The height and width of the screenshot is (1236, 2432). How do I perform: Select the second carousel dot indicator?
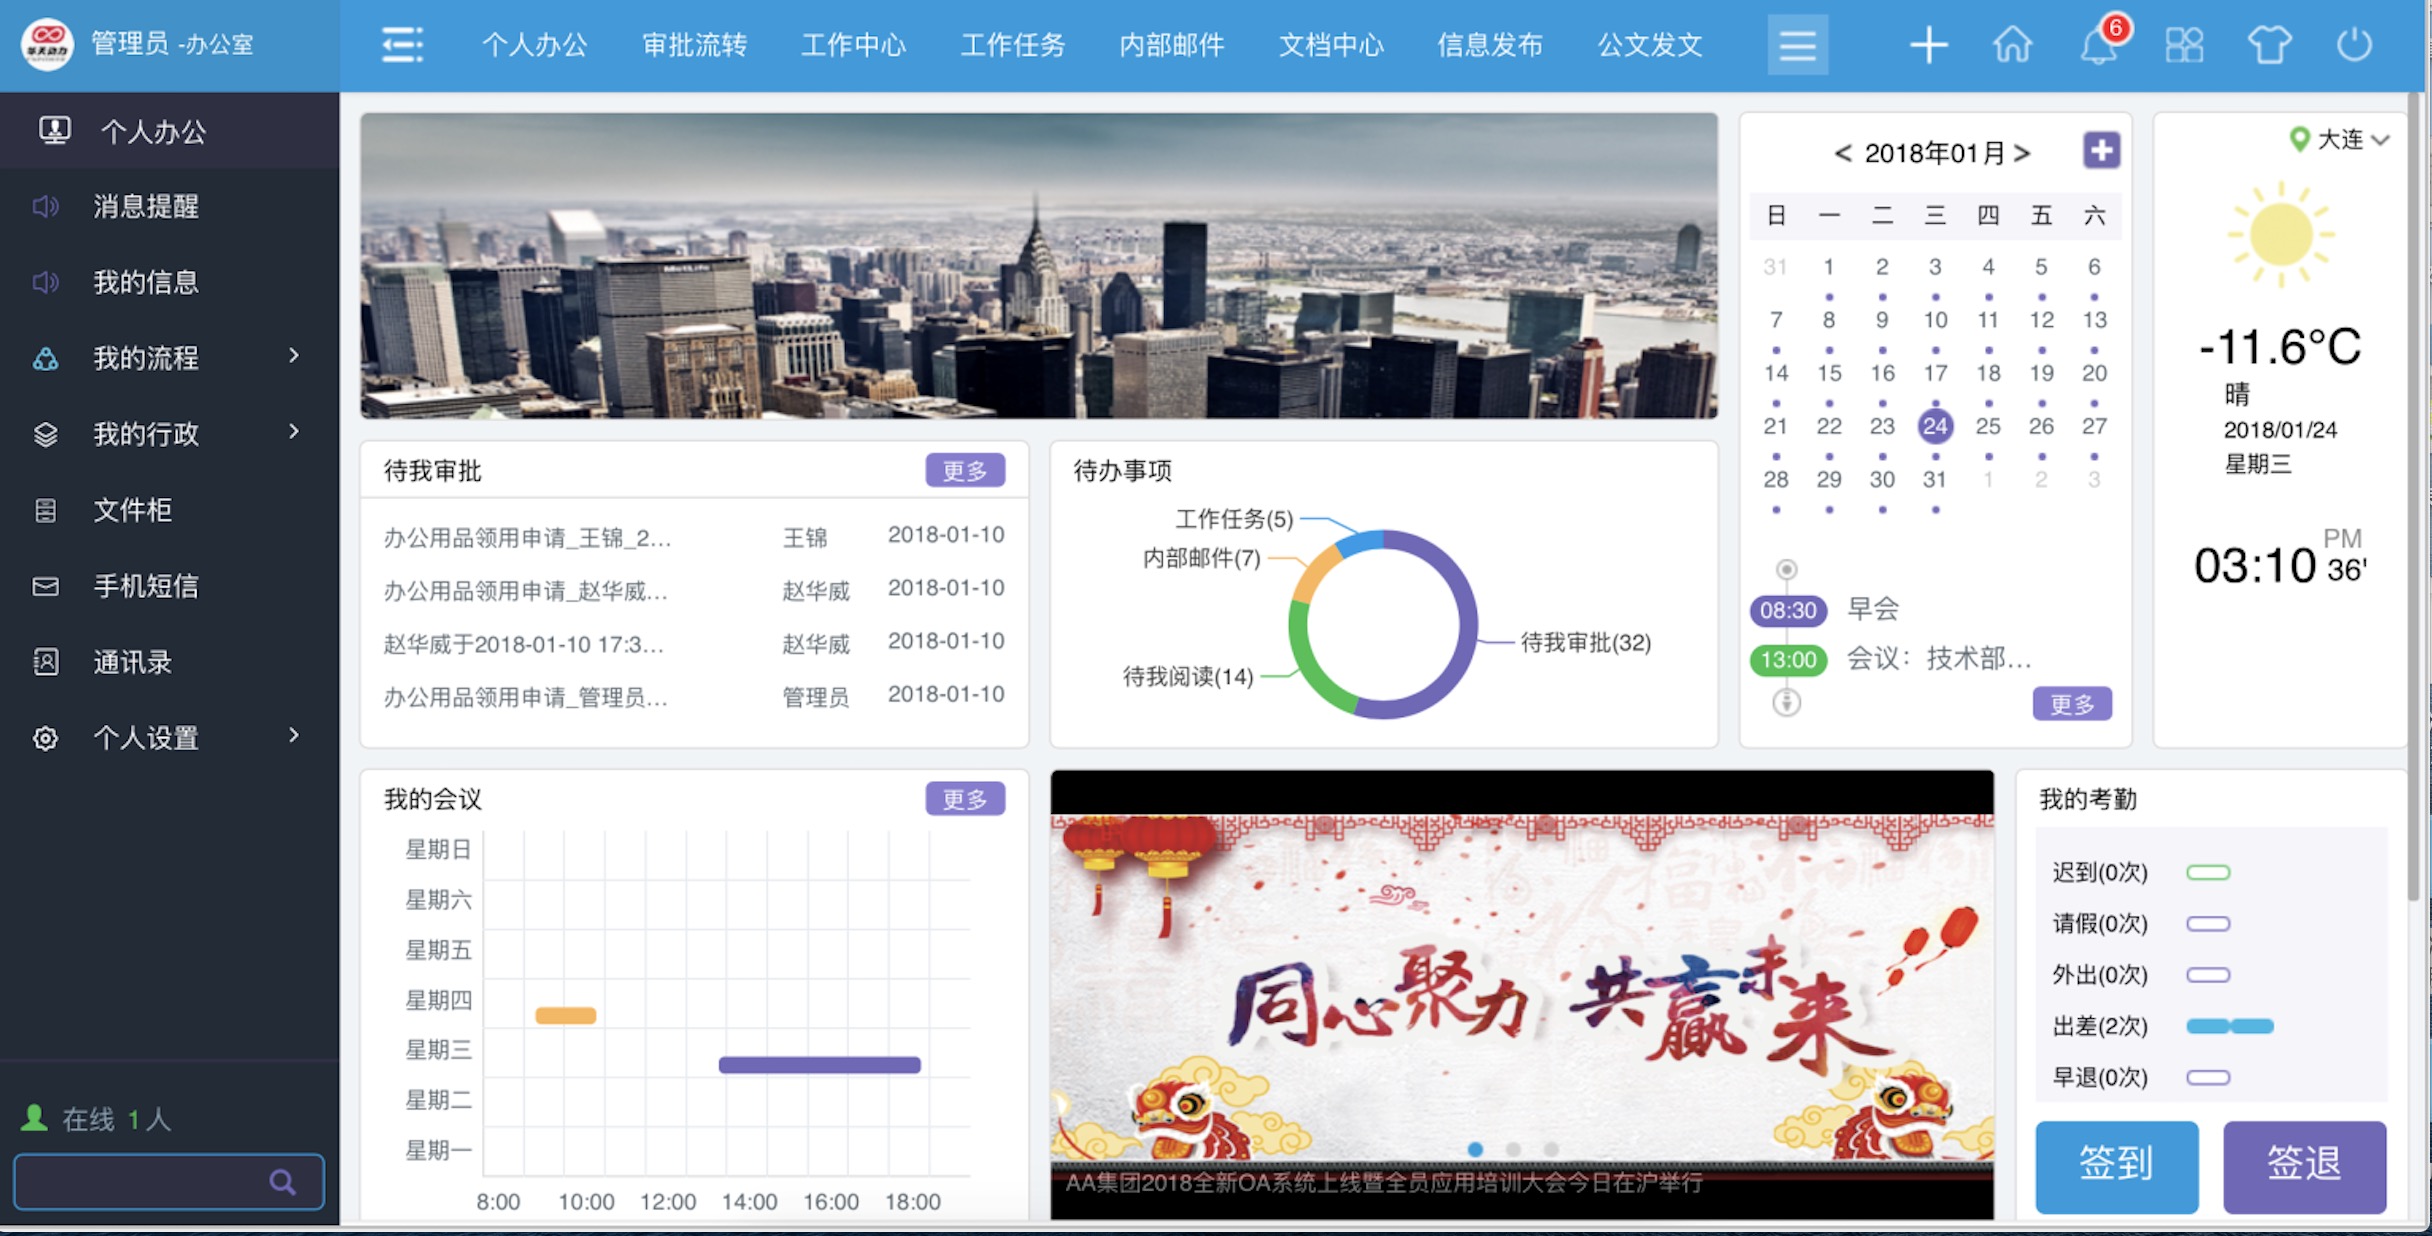coord(1513,1149)
